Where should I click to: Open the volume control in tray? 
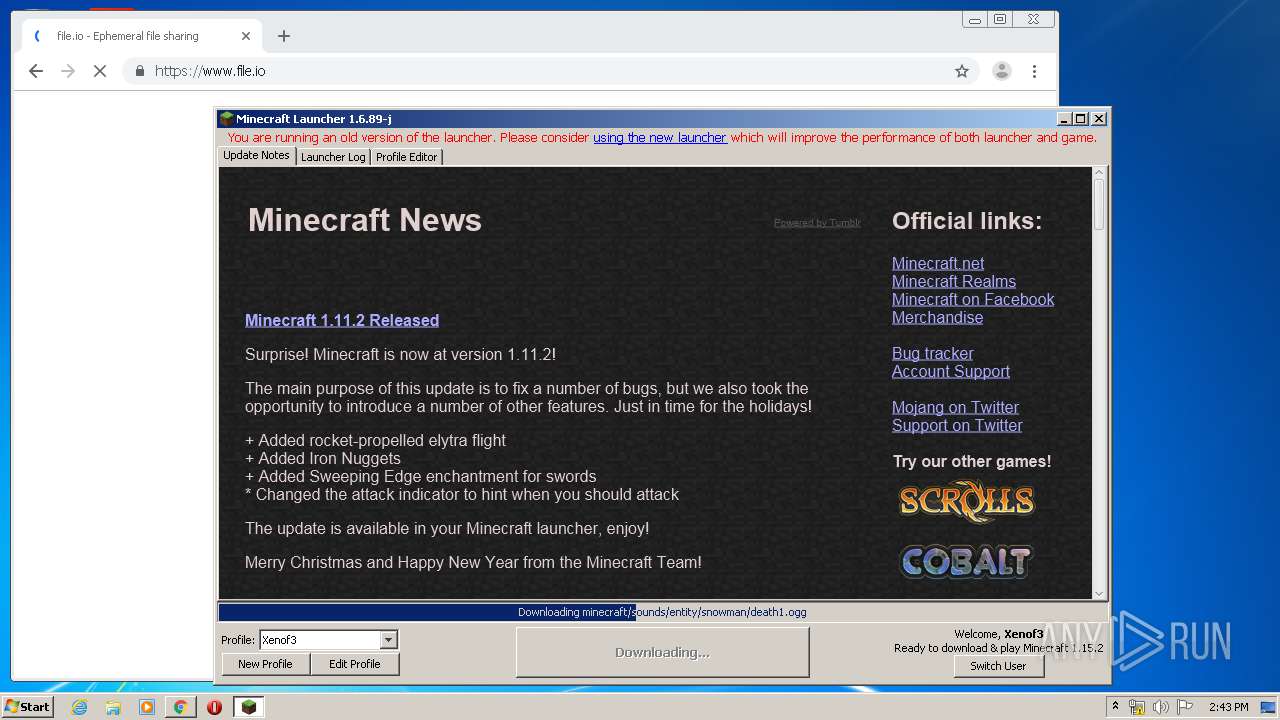point(1160,707)
